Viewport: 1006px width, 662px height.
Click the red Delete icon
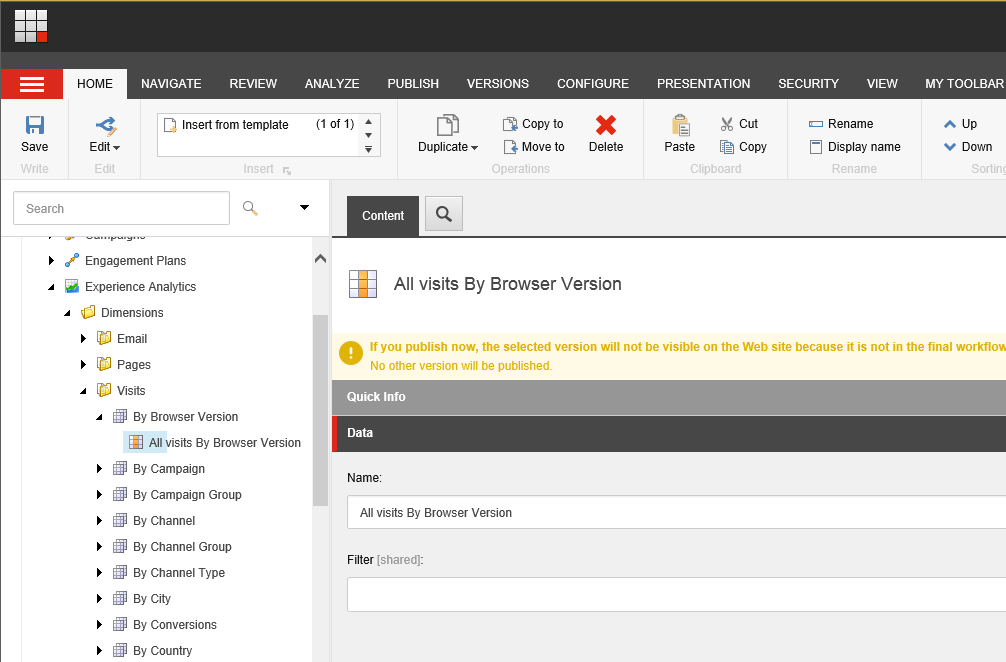[x=605, y=125]
